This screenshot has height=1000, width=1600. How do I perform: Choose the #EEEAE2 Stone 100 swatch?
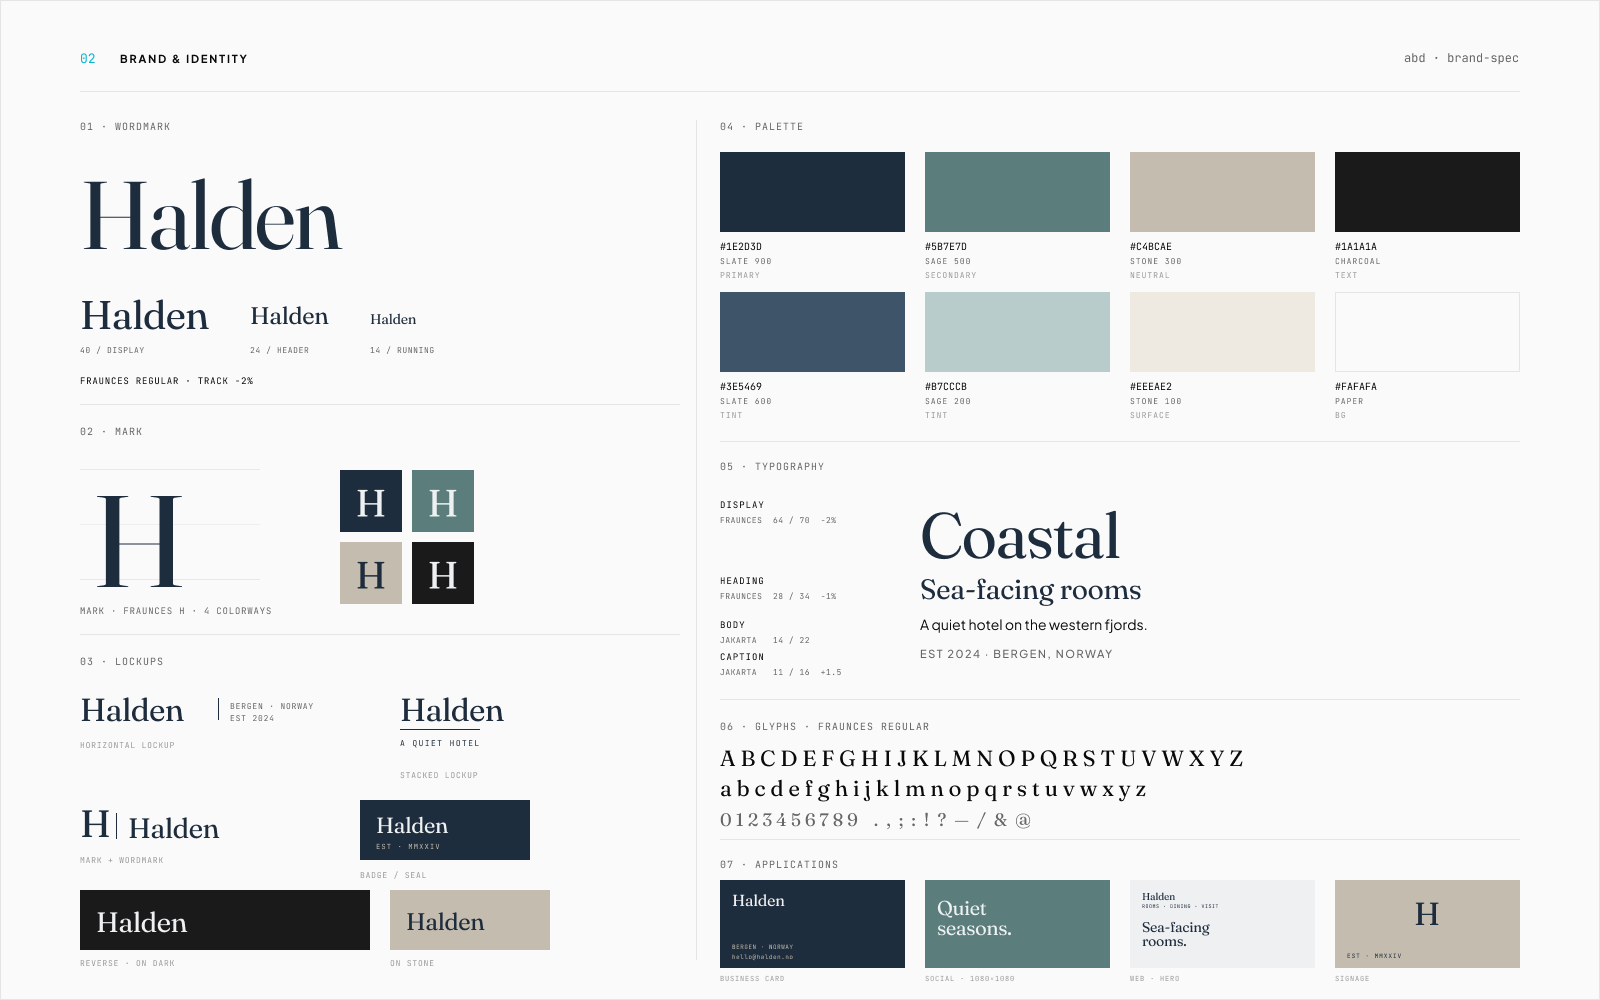point(1222,332)
